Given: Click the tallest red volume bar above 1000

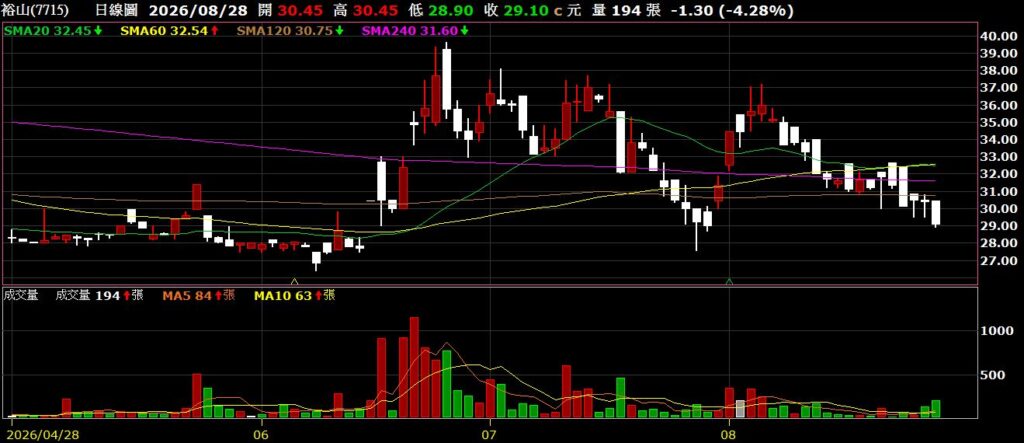Looking at the screenshot, I should click(414, 367).
